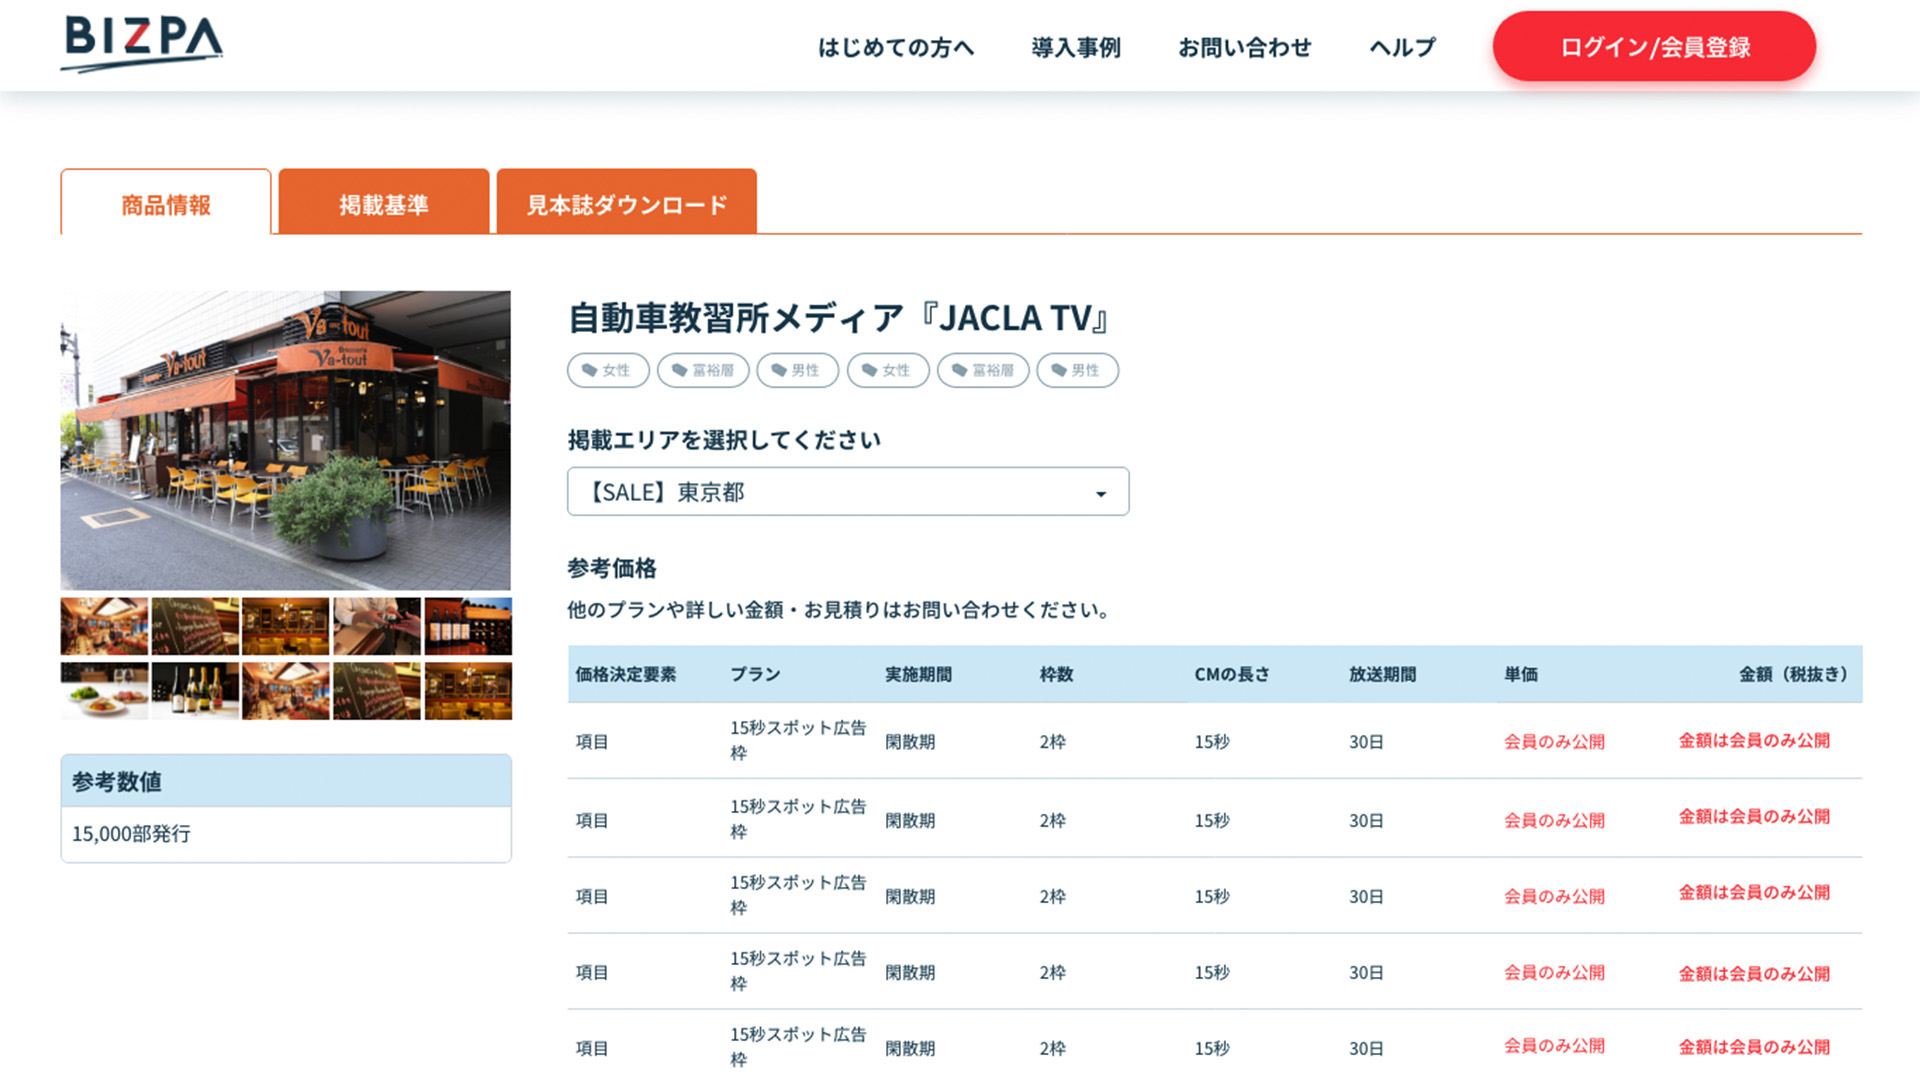
Task: Open the お問い合わせ page
Action: pos(1246,47)
